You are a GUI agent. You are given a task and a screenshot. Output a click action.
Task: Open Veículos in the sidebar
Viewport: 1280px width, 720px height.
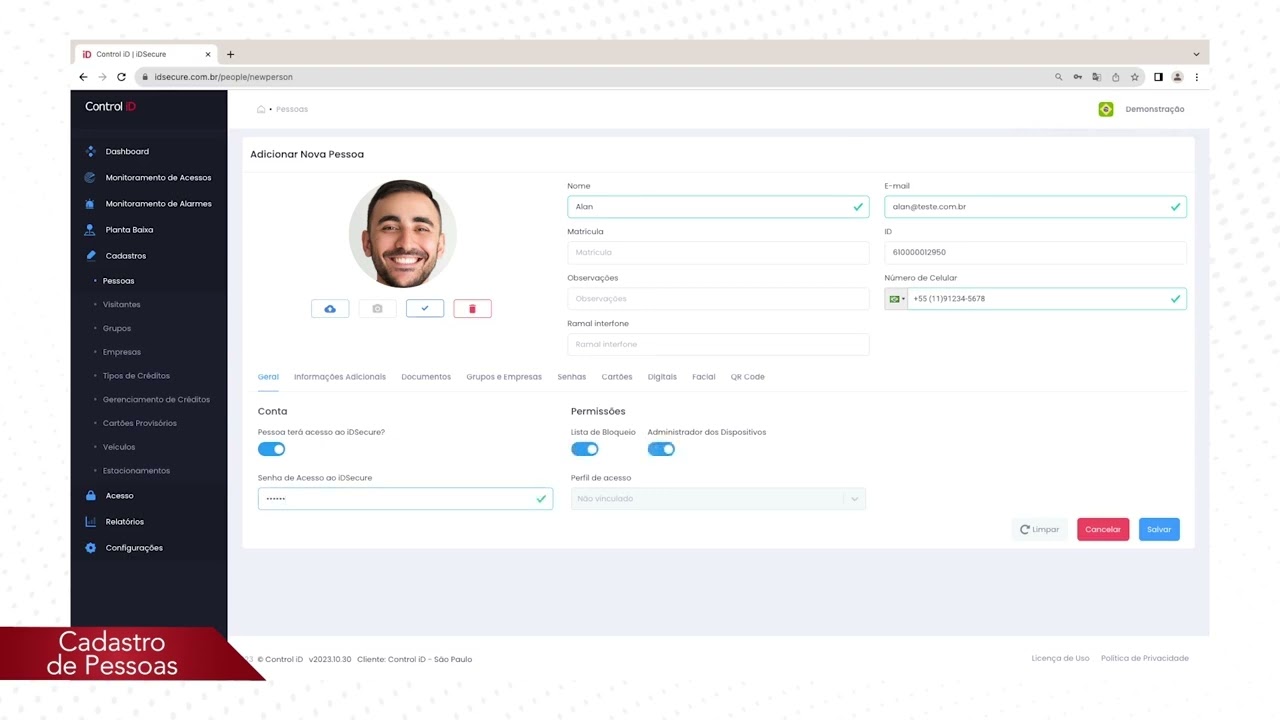119,447
